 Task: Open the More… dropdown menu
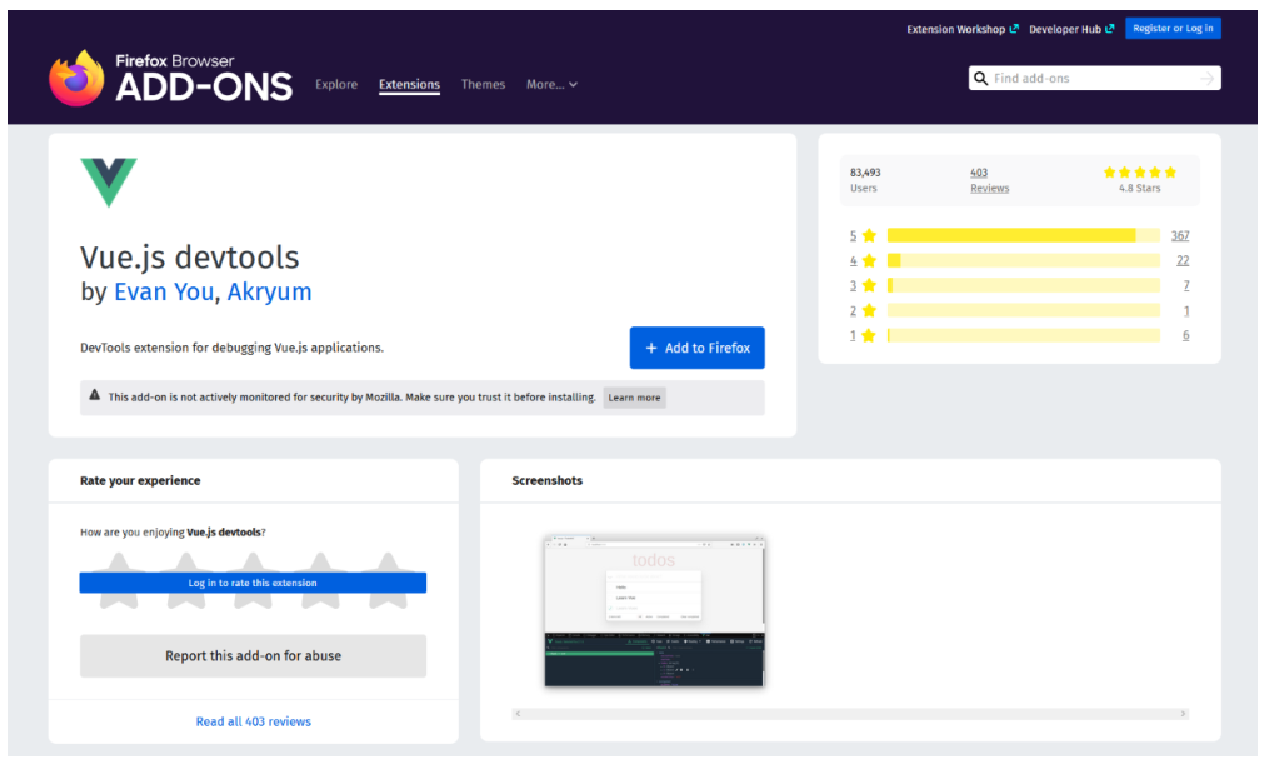552,85
